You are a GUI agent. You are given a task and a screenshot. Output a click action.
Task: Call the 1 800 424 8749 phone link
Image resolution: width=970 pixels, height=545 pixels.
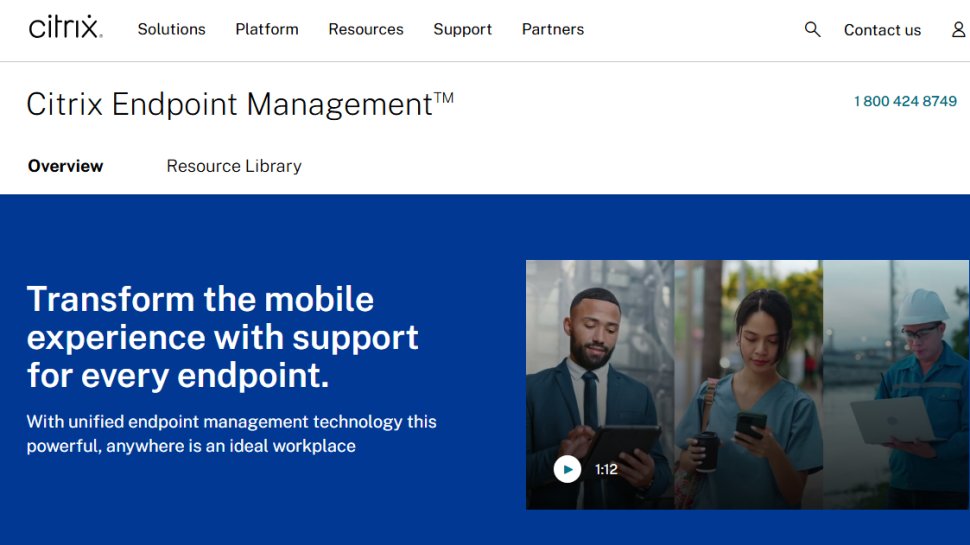tap(905, 101)
